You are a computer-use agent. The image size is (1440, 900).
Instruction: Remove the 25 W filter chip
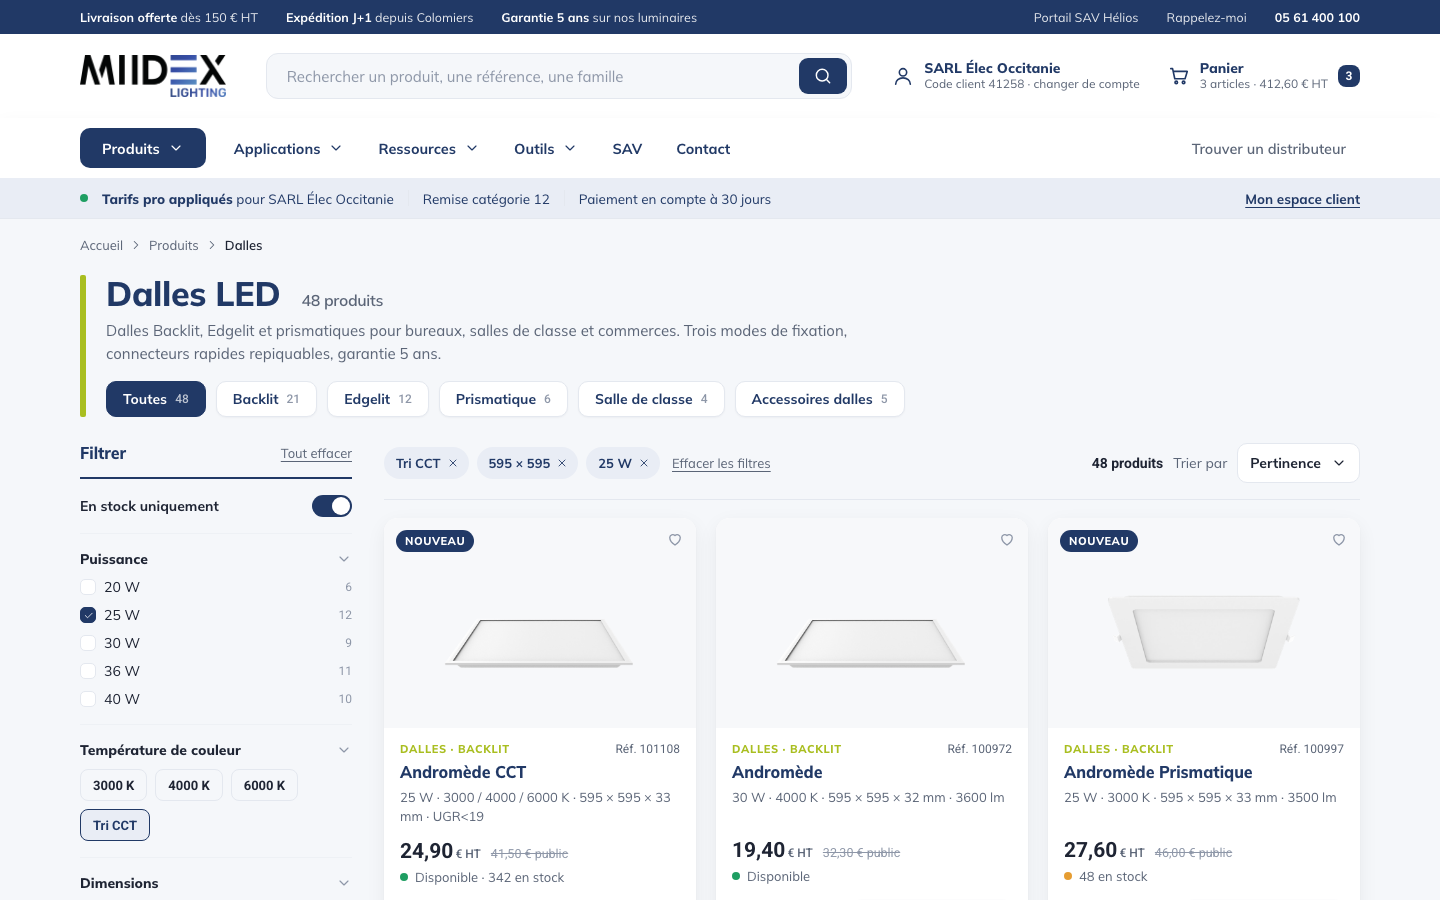tap(644, 463)
